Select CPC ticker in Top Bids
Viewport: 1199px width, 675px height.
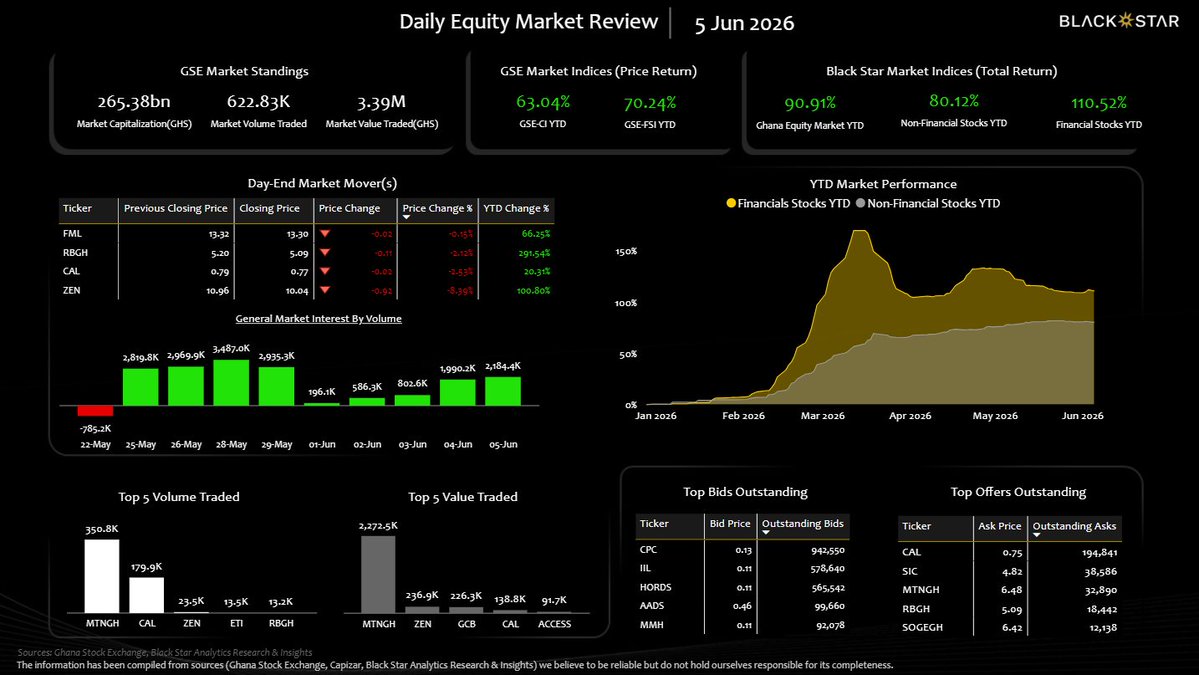pyautogui.click(x=648, y=550)
